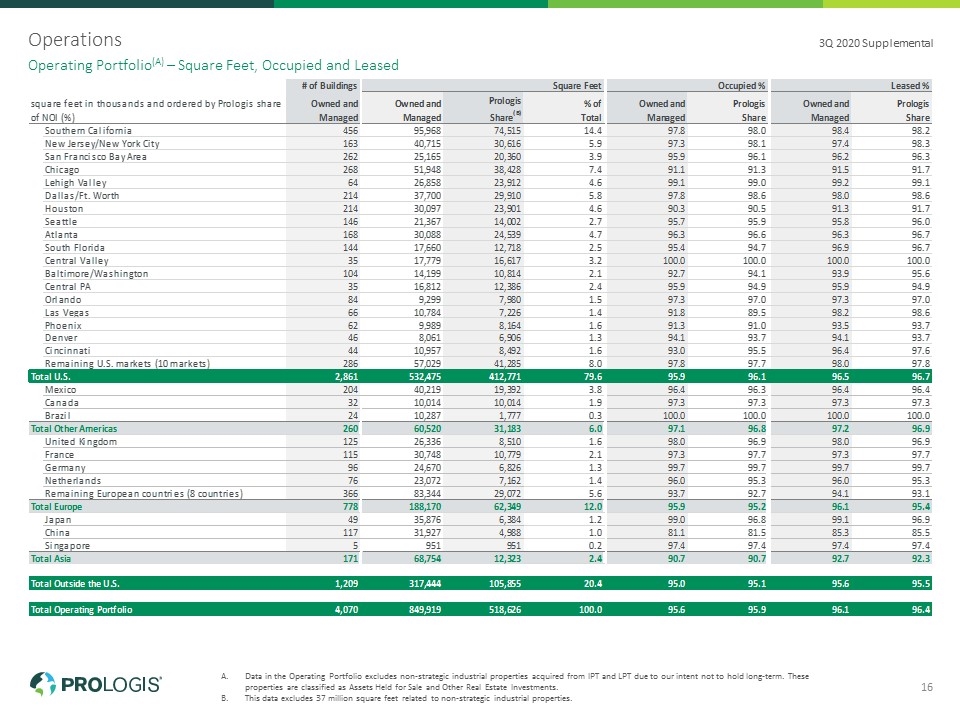Viewport: 960px width, 720px height.
Task: Select the 'Total Europe' row label
Action: pyautogui.click(x=56, y=507)
